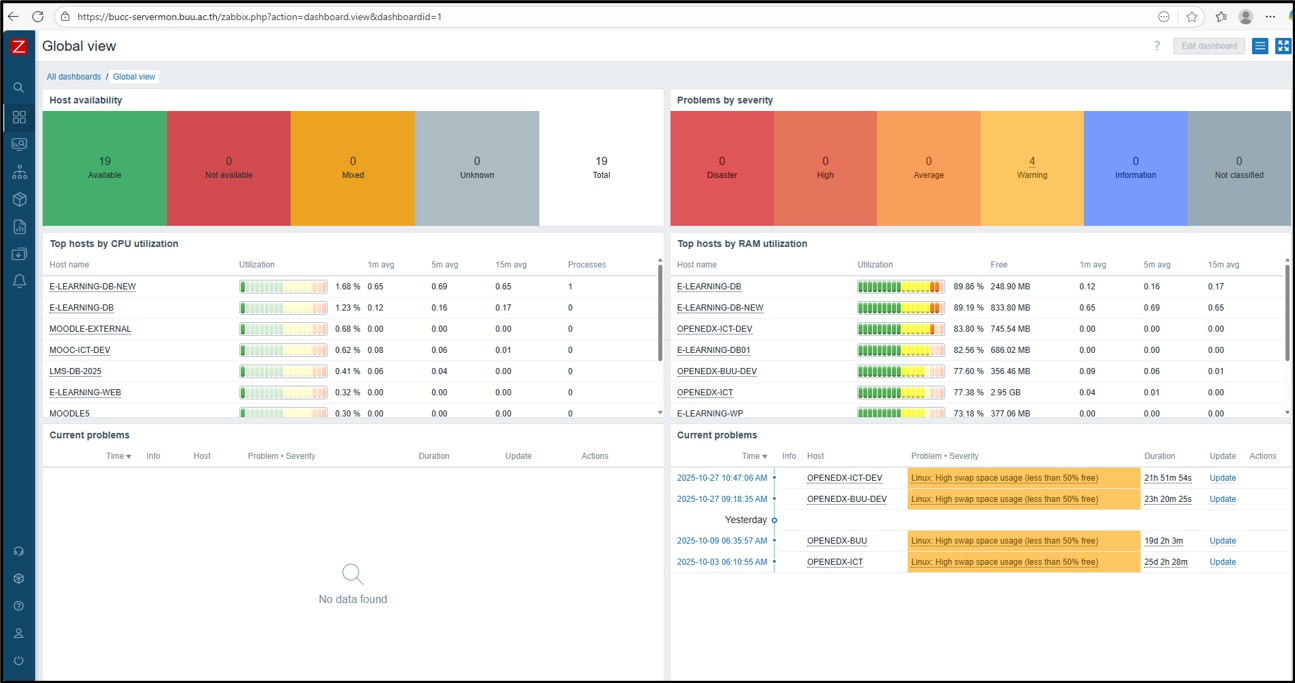1295x683 pixels.
Task: Select the Global view breadcrumb tab
Action: point(134,77)
